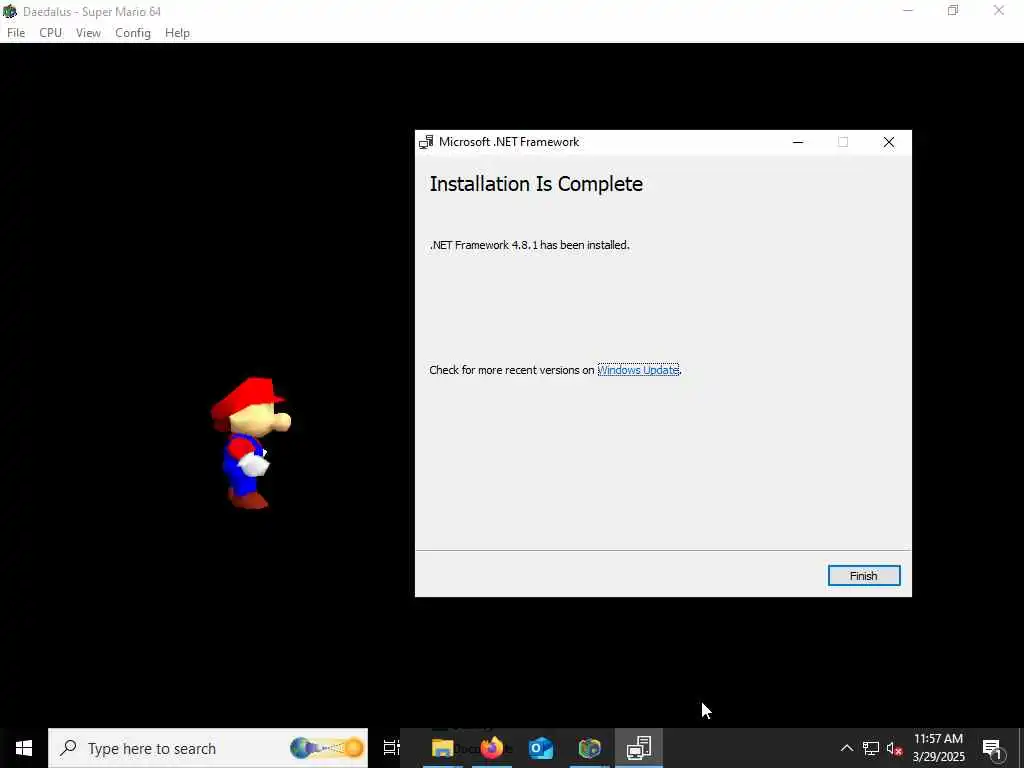1024x768 pixels.
Task: Close the Microsoft .NET Framework dialog
Action: (888, 142)
